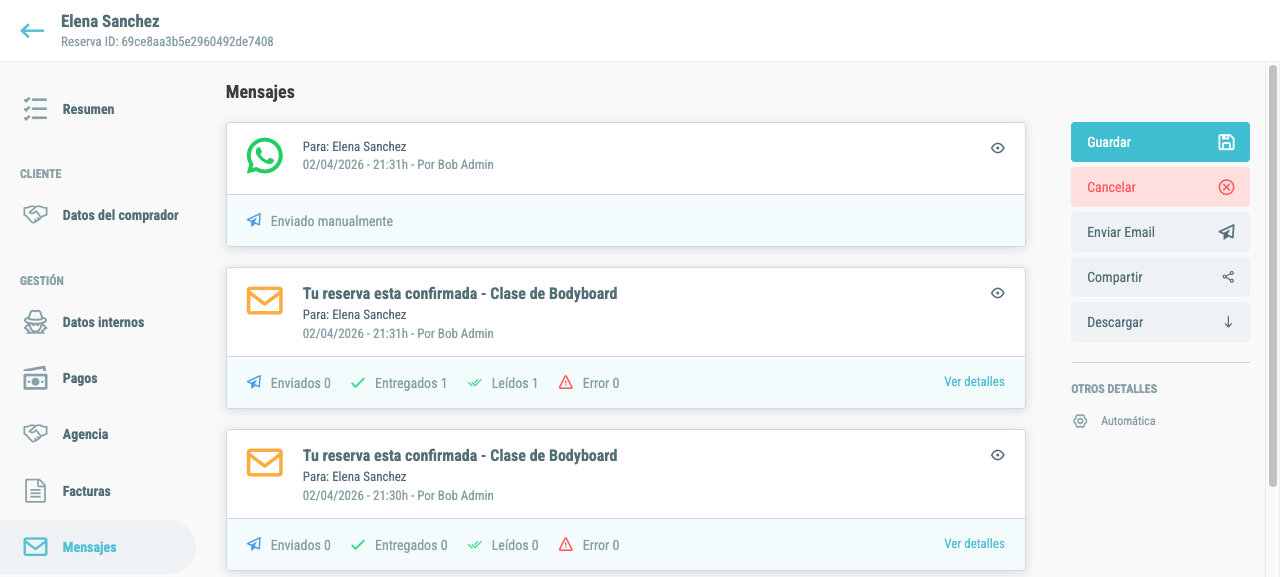Click the double-check icon beside Leídos 1
1280x577 pixels.
click(475, 383)
